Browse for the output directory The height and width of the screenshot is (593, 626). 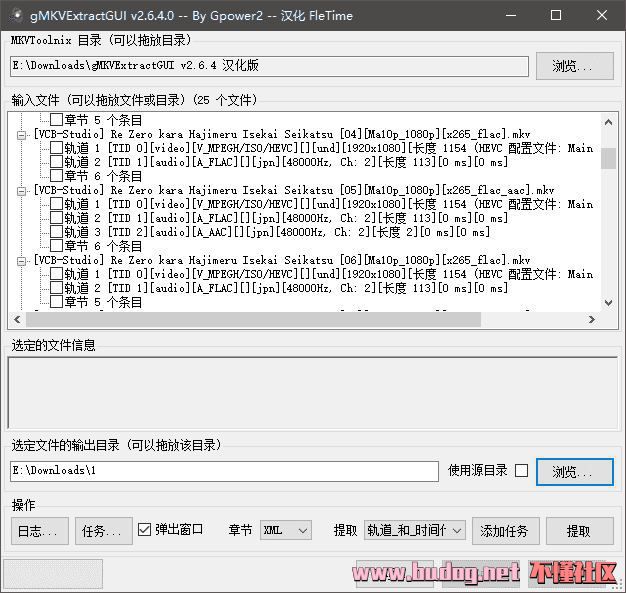pyautogui.click(x=577, y=472)
